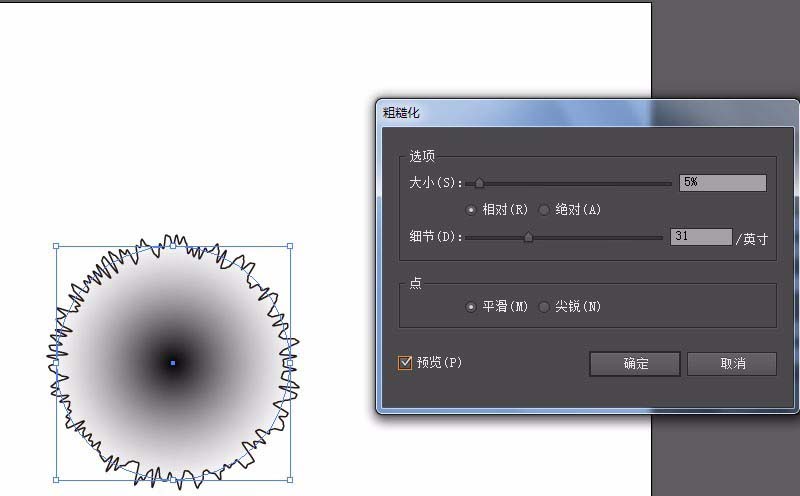Click the top-left bounding box handle
The height and width of the screenshot is (496, 800).
coord(56,246)
